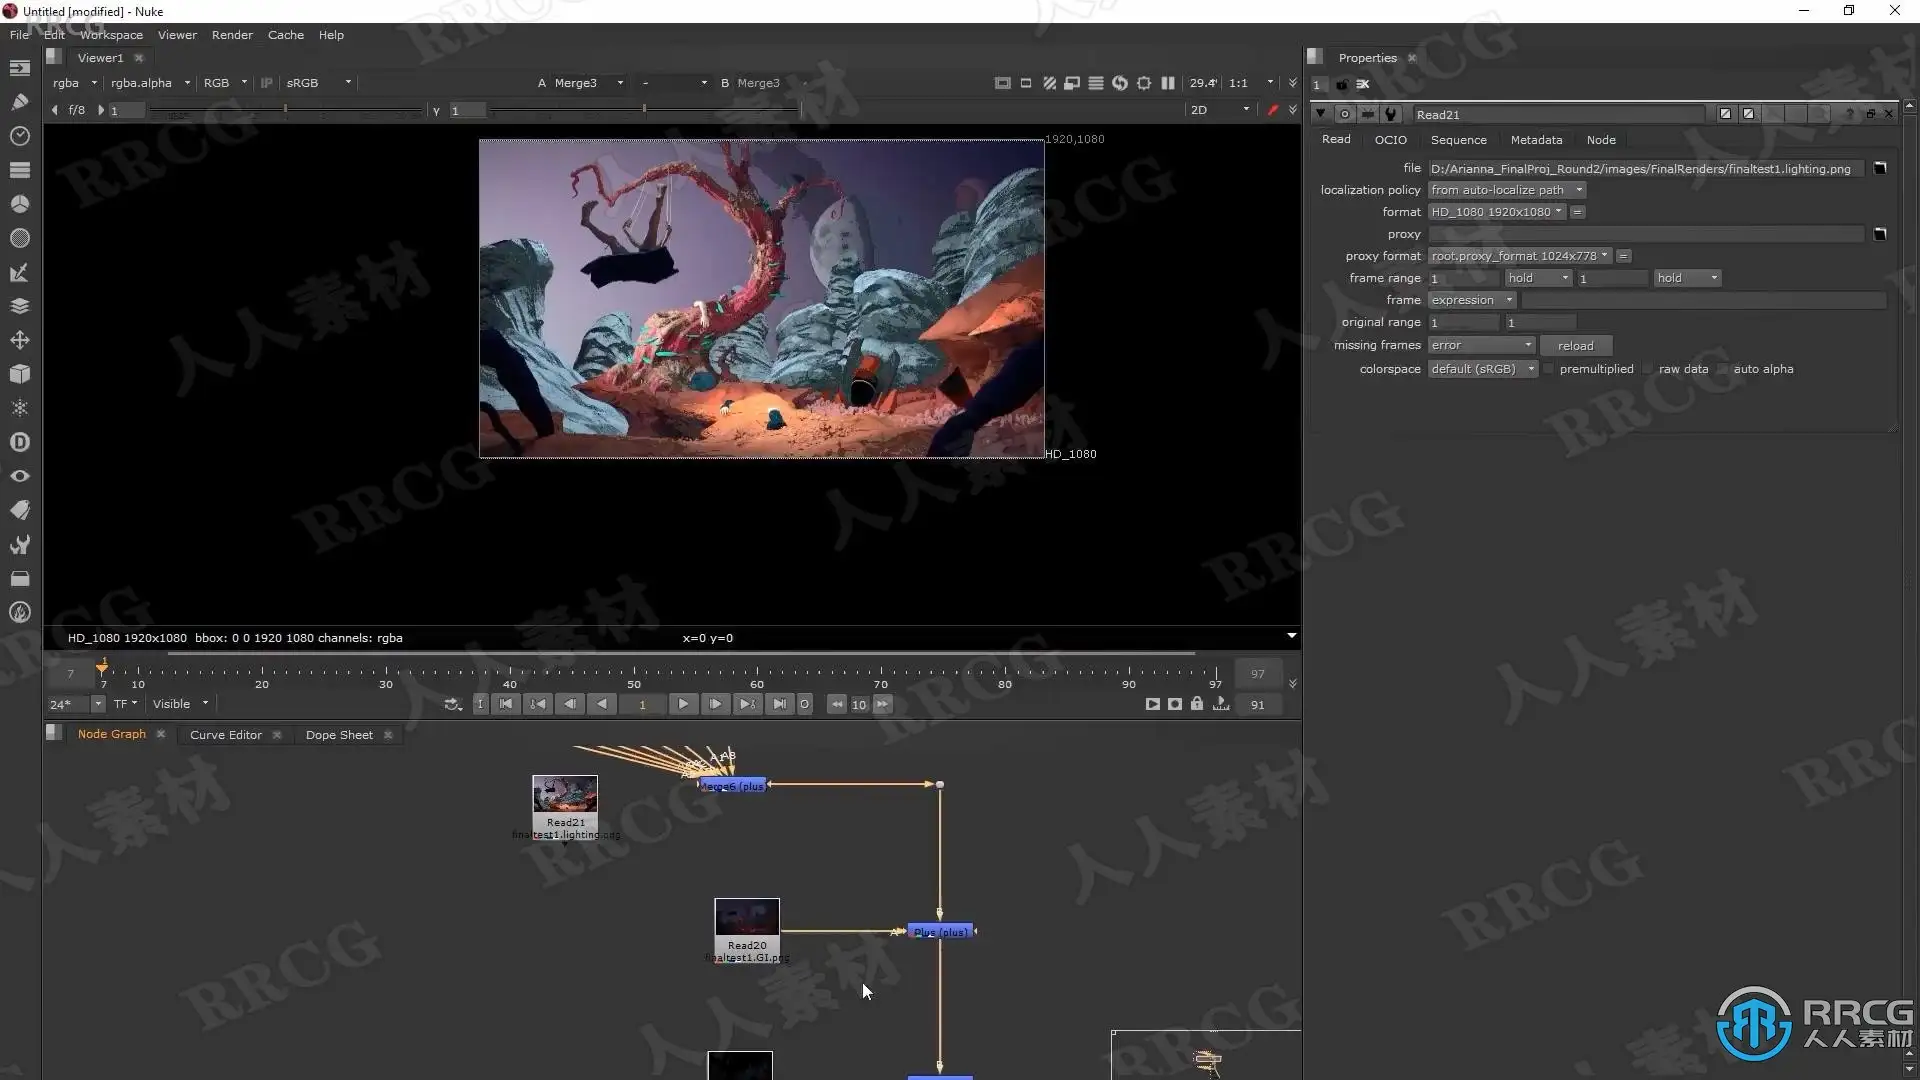1920x1080 pixels.
Task: Open the Time nodes clock menu
Action: pyautogui.click(x=19, y=136)
